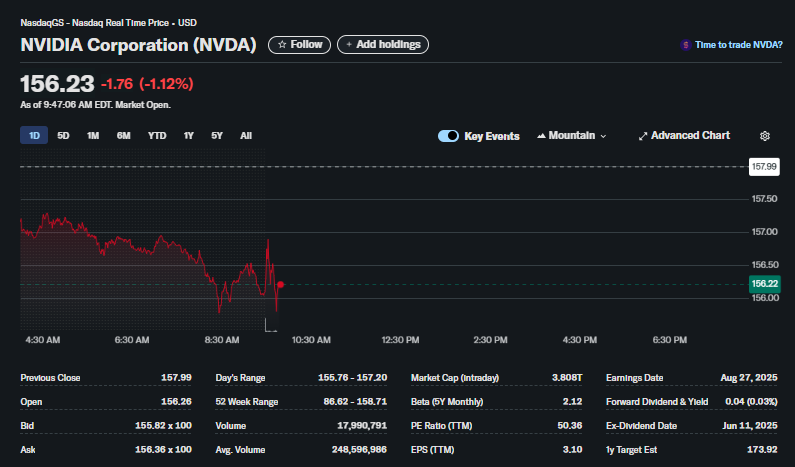
Task: Click the Ask value 156.36 x 100
Action: (x=163, y=450)
